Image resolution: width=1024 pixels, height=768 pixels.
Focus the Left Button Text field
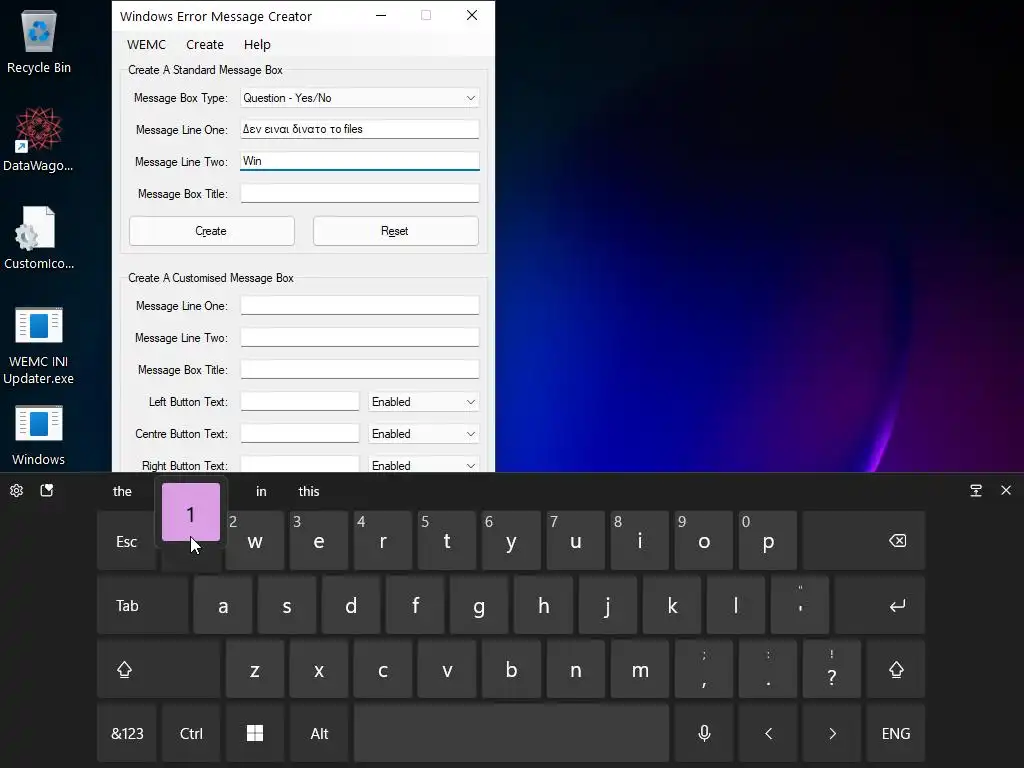point(300,402)
